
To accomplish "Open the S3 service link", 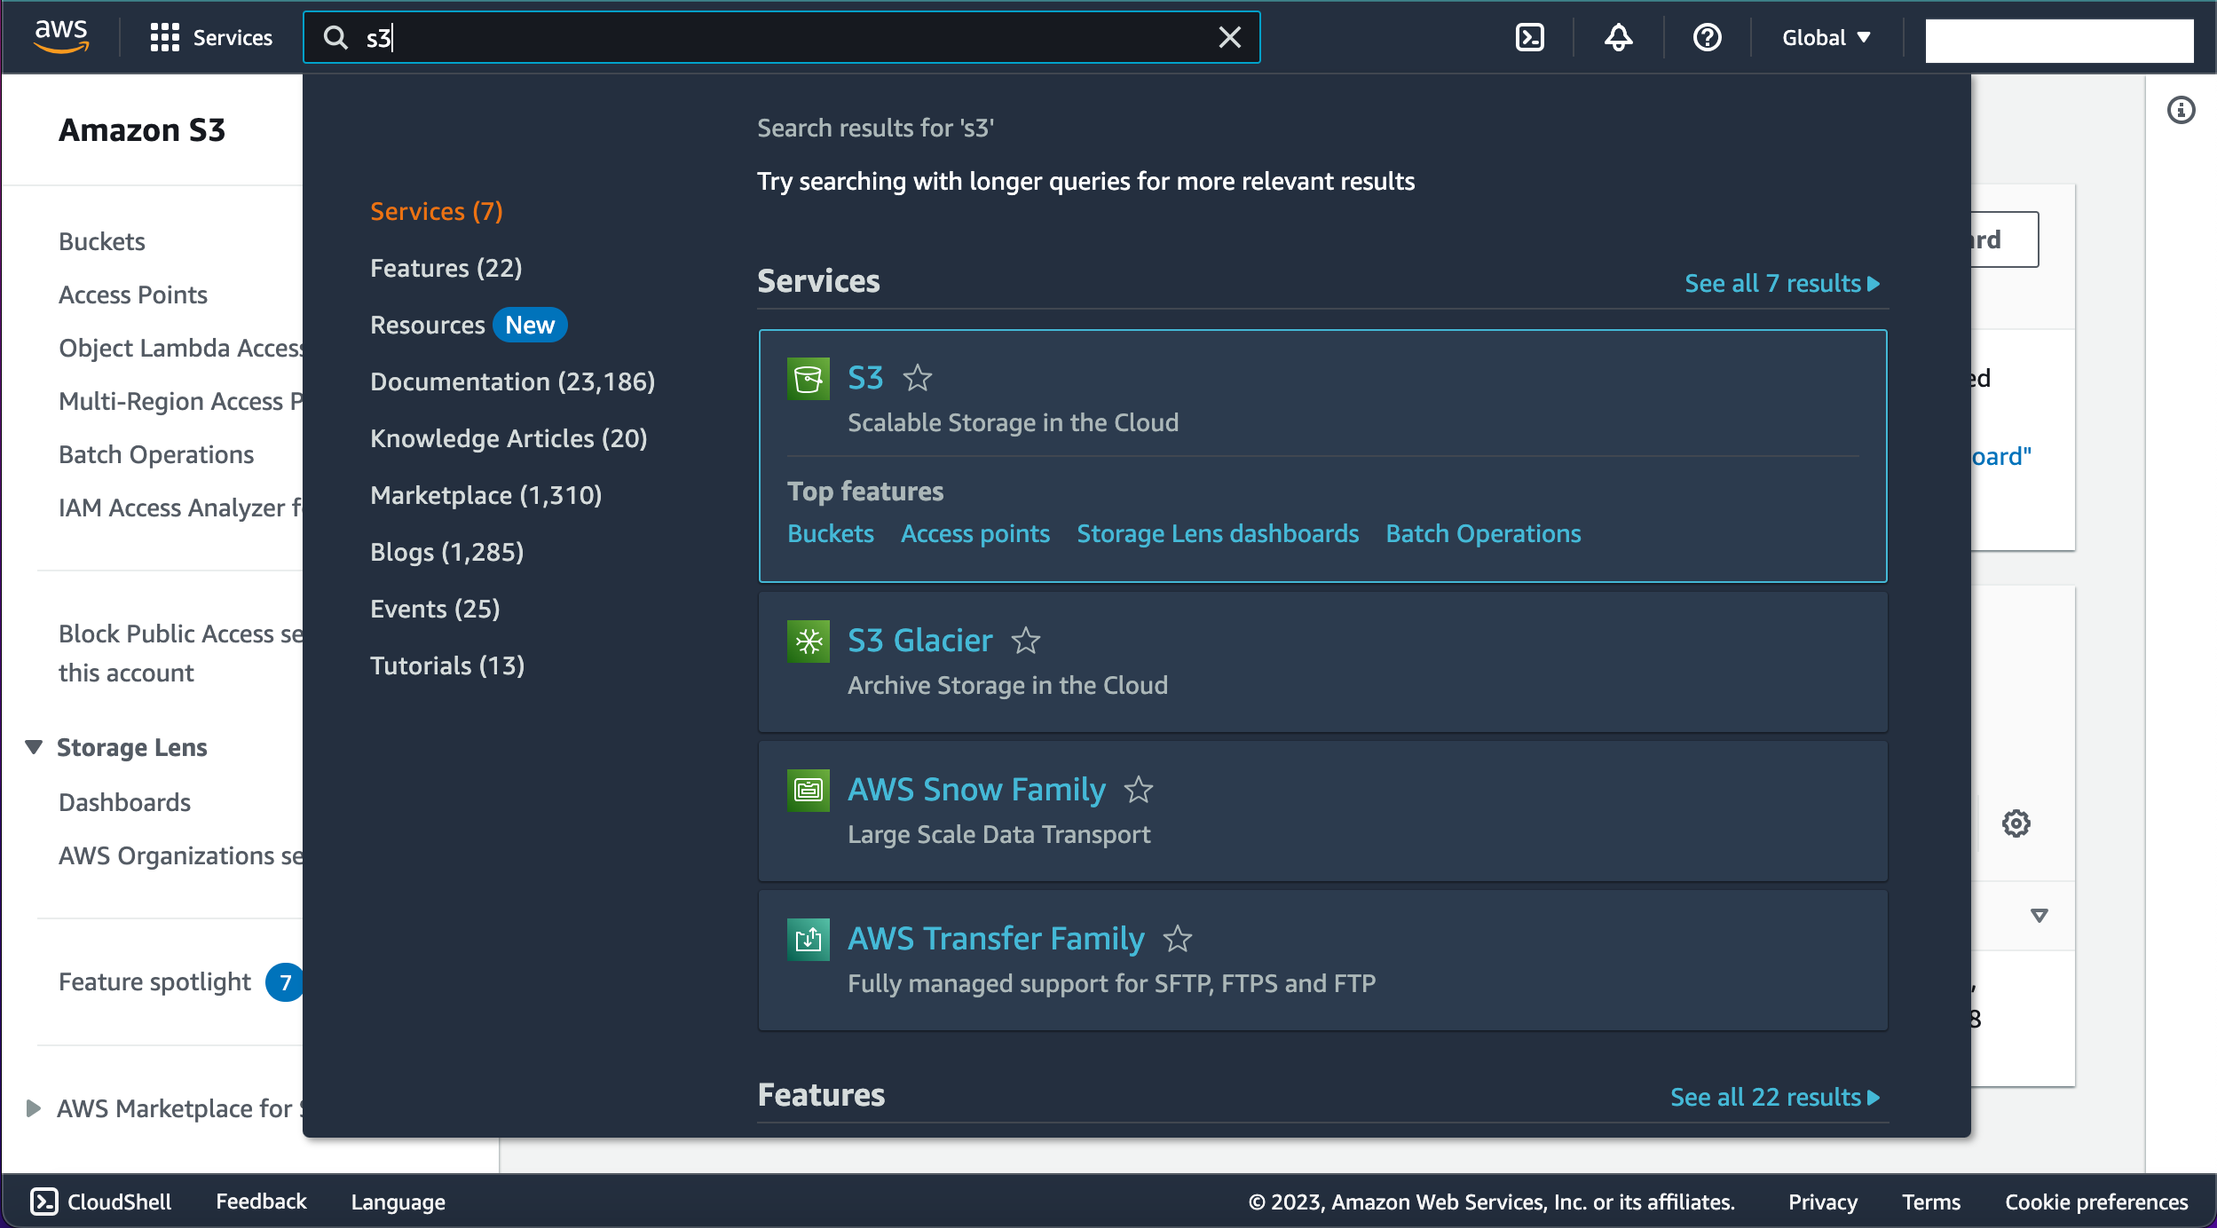I will 865,378.
